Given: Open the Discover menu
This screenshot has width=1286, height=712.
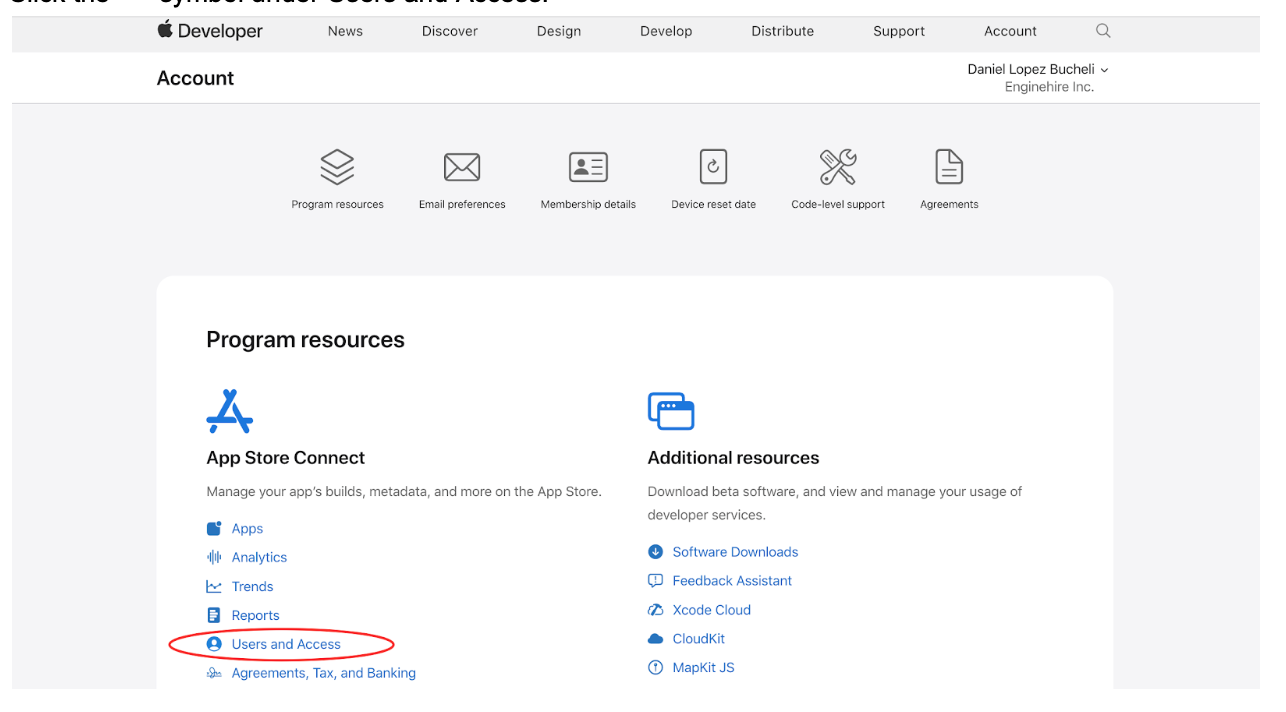Looking at the screenshot, I should (x=450, y=31).
